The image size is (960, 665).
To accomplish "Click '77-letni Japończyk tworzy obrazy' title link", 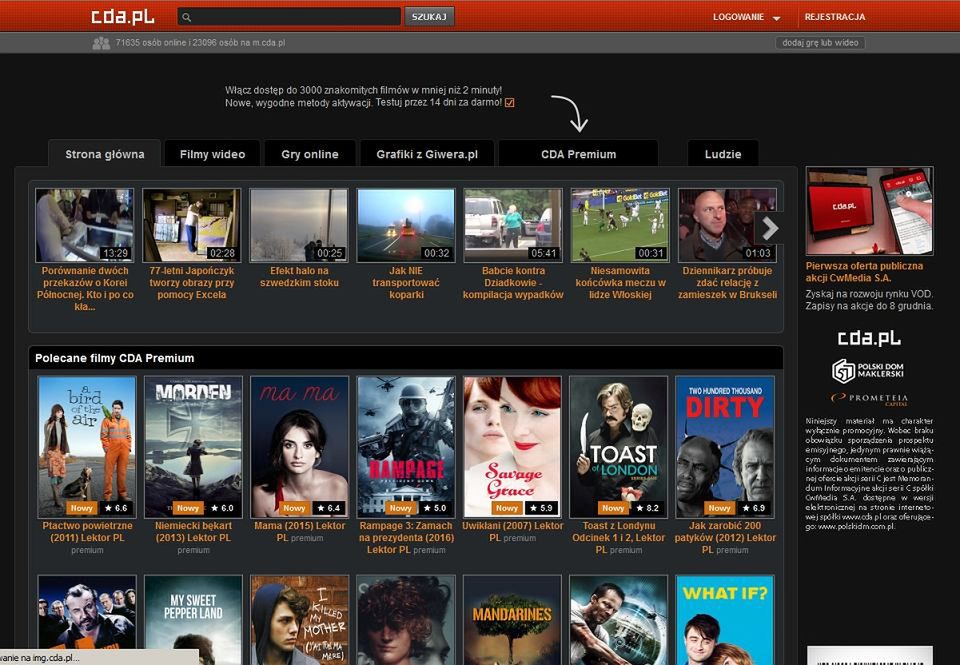I will click(x=192, y=283).
